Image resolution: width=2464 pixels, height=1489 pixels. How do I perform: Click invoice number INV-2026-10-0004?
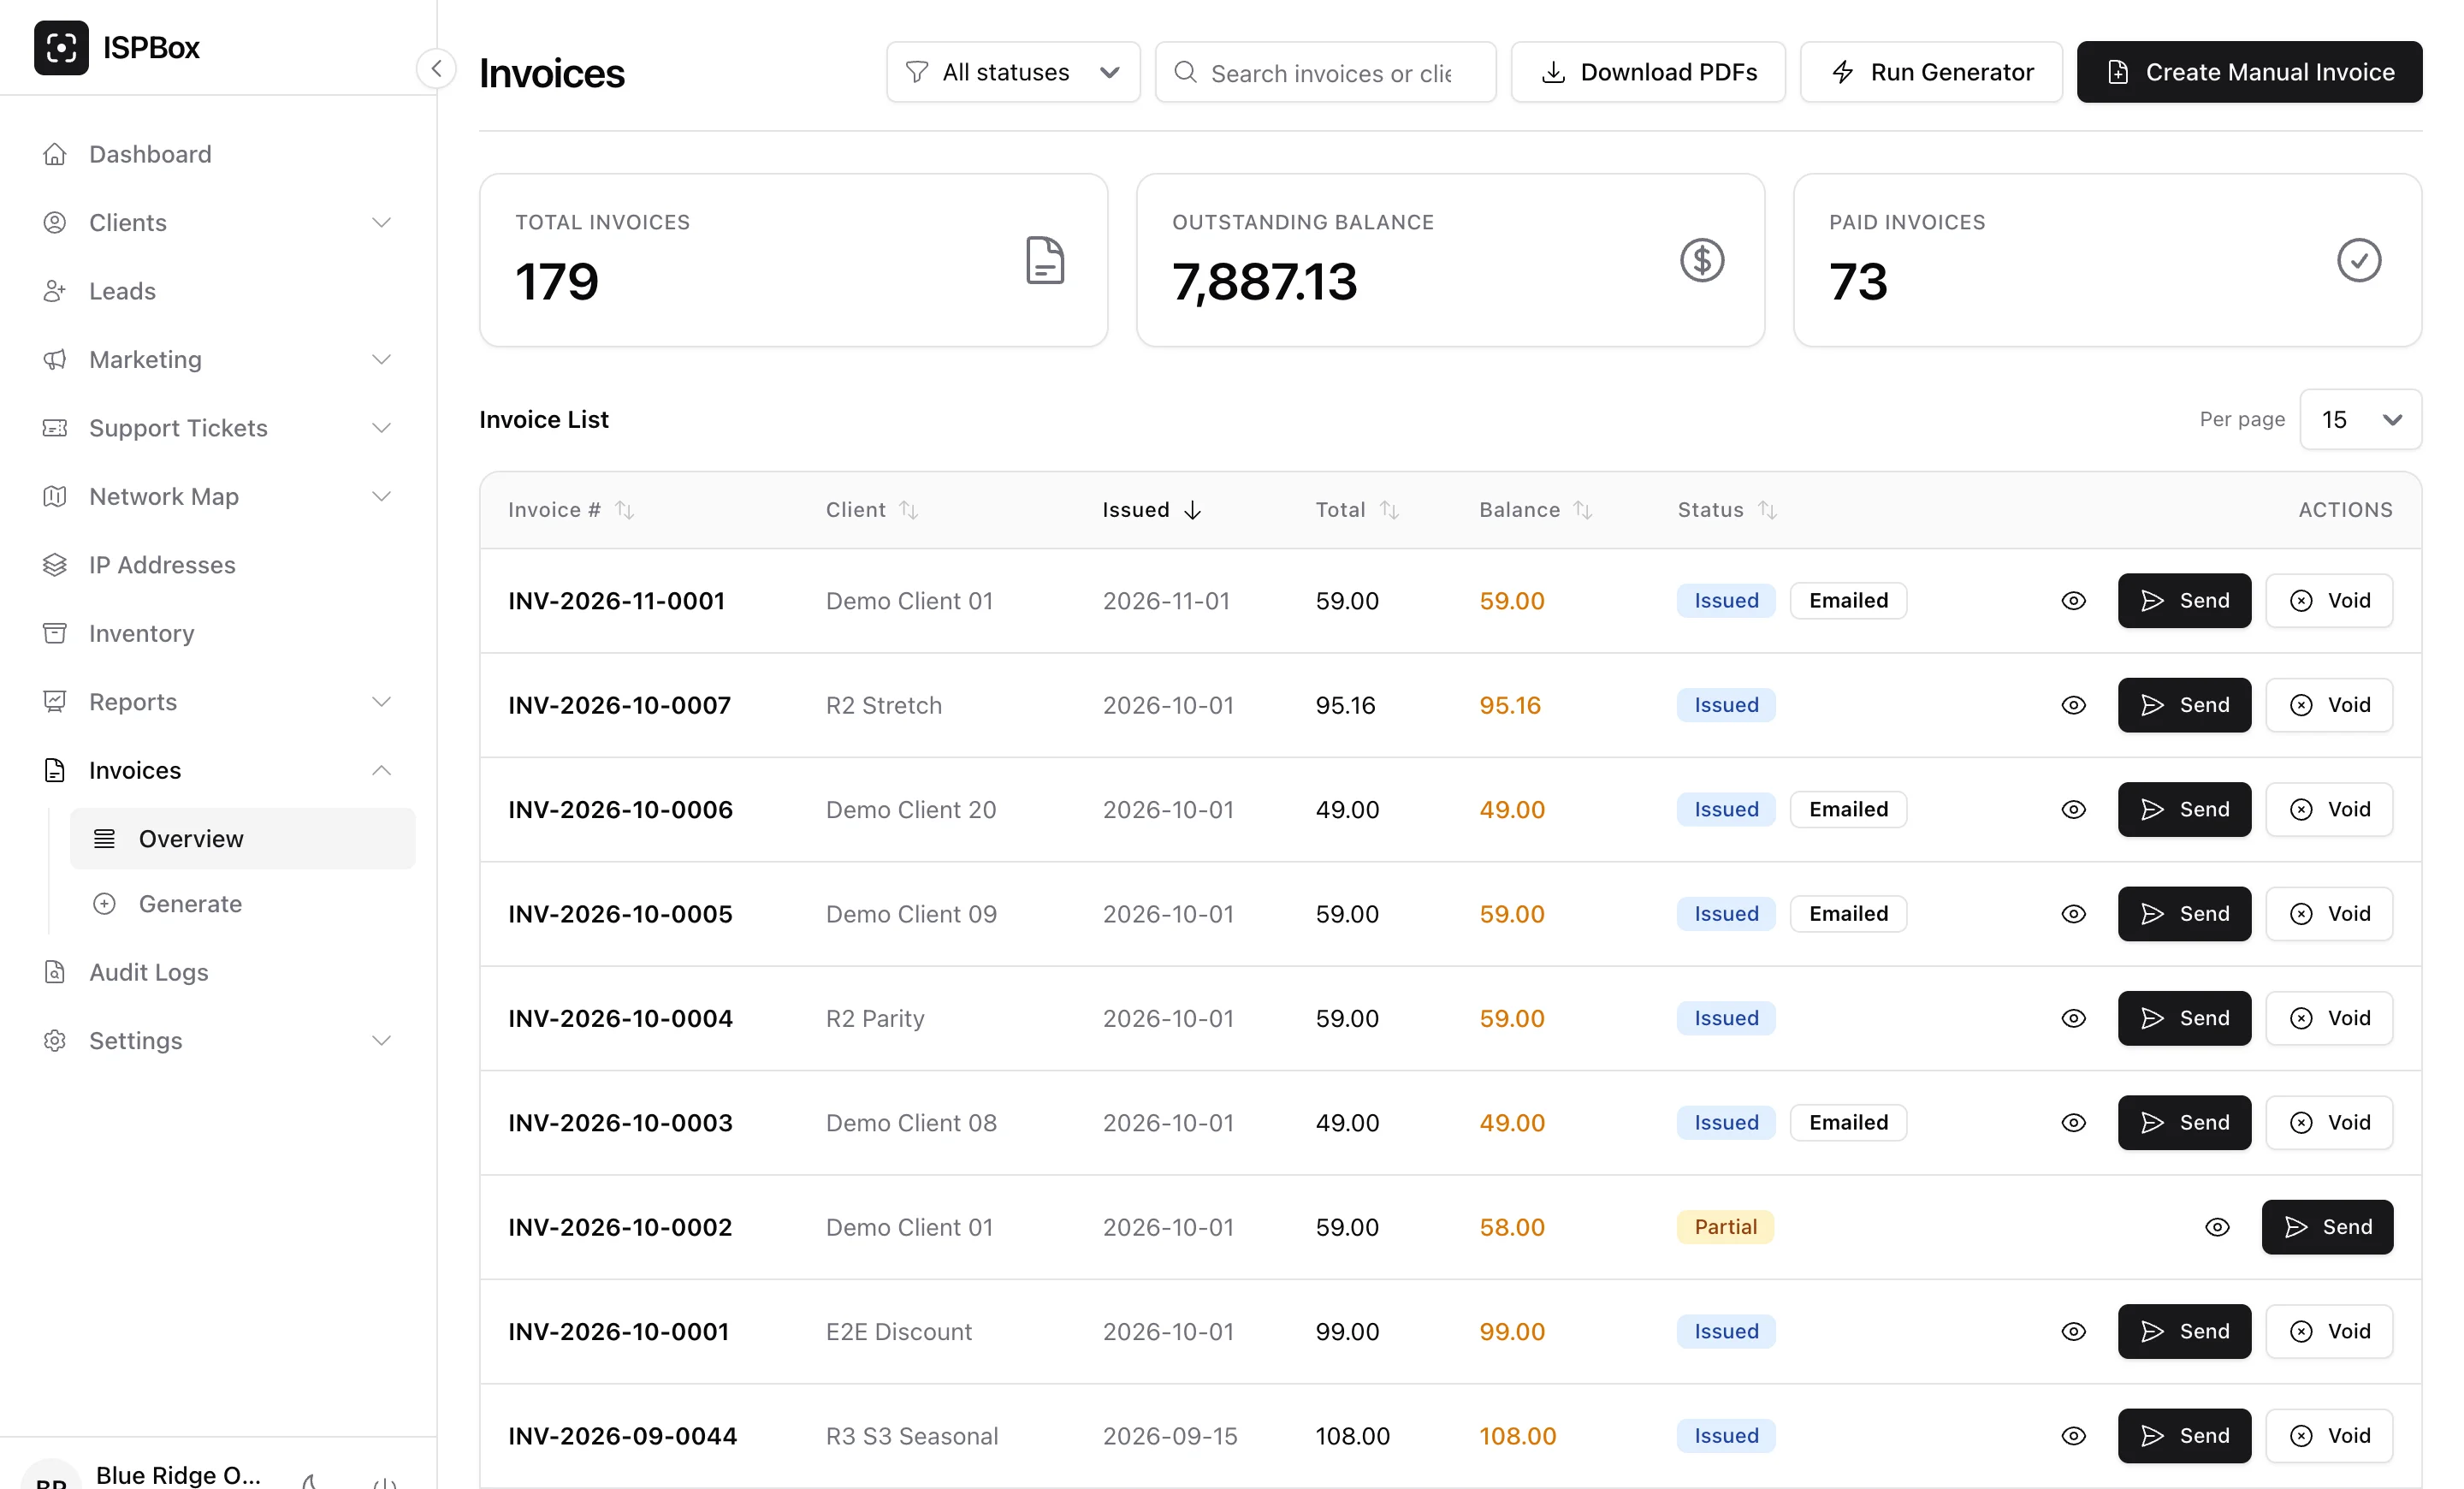[620, 1018]
